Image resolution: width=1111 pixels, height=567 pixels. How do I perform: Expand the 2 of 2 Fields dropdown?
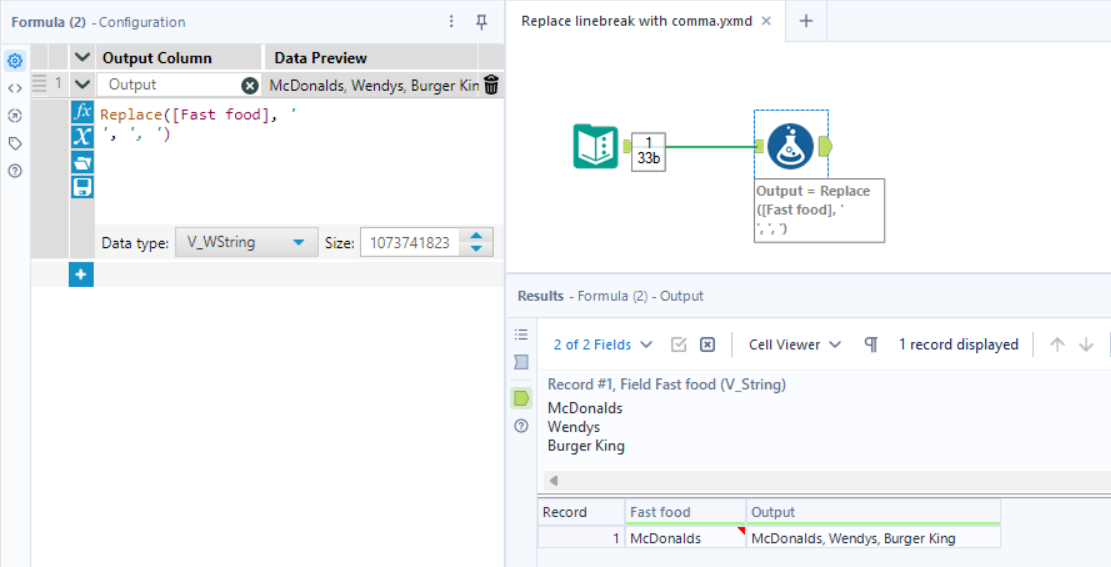coord(603,344)
